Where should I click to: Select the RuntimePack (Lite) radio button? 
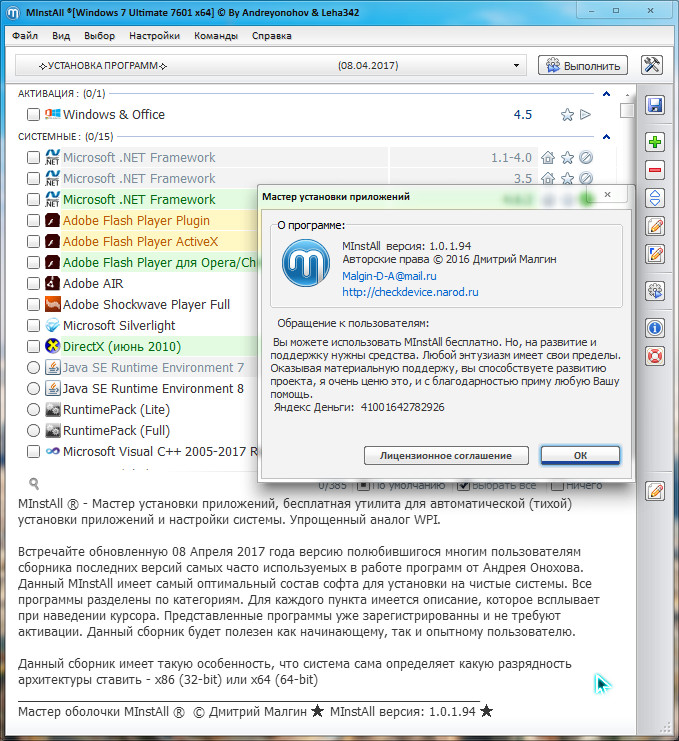(33, 409)
